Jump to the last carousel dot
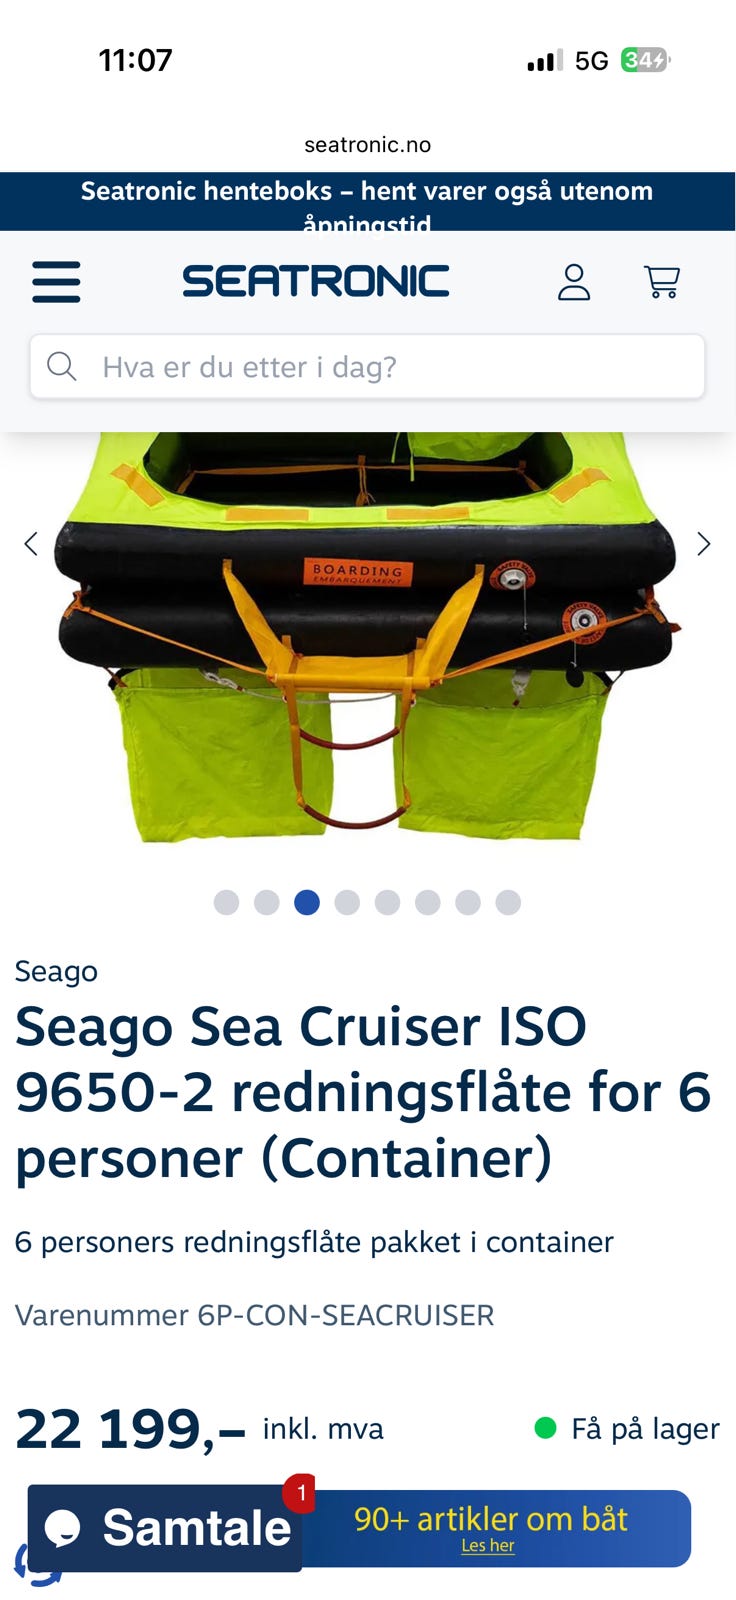The height and width of the screenshot is (1600, 736). point(508,902)
